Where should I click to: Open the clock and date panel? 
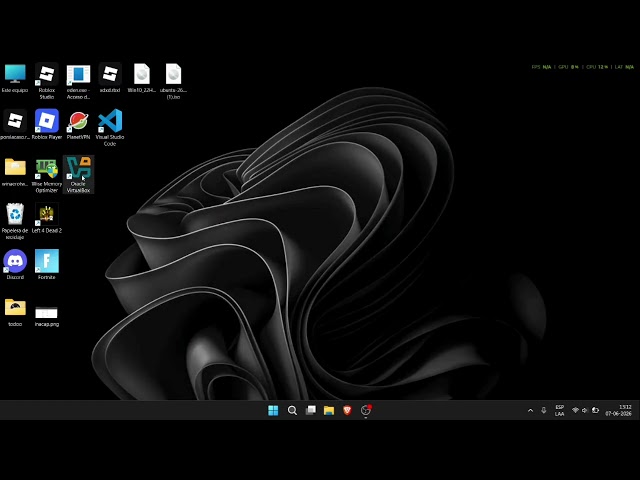pyautogui.click(x=619, y=410)
